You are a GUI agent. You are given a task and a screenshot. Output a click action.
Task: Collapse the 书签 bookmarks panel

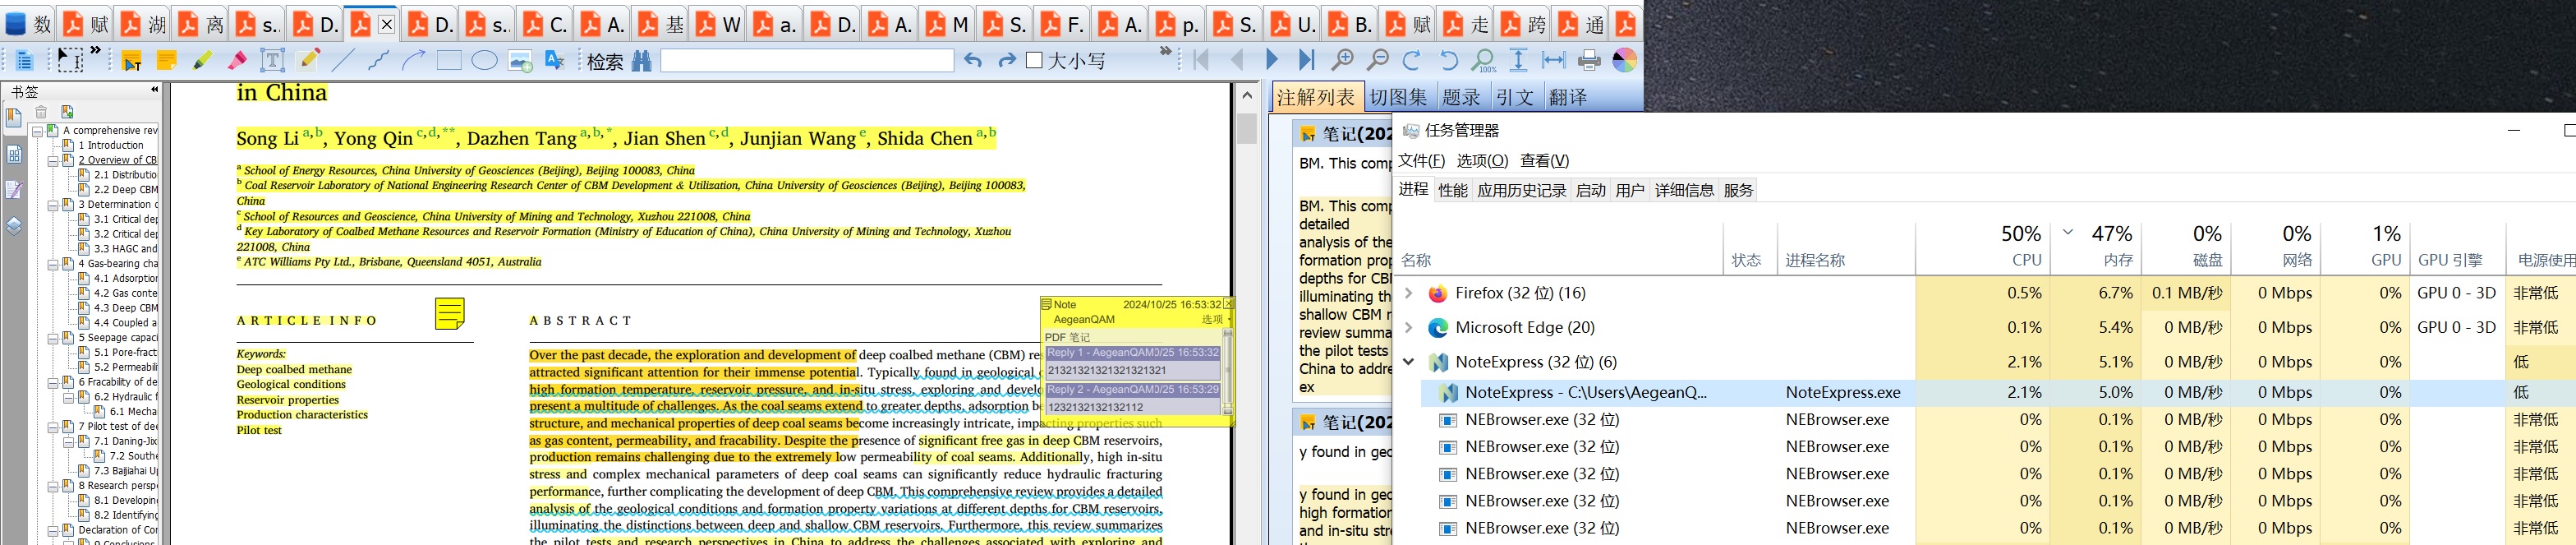pyautogui.click(x=154, y=90)
